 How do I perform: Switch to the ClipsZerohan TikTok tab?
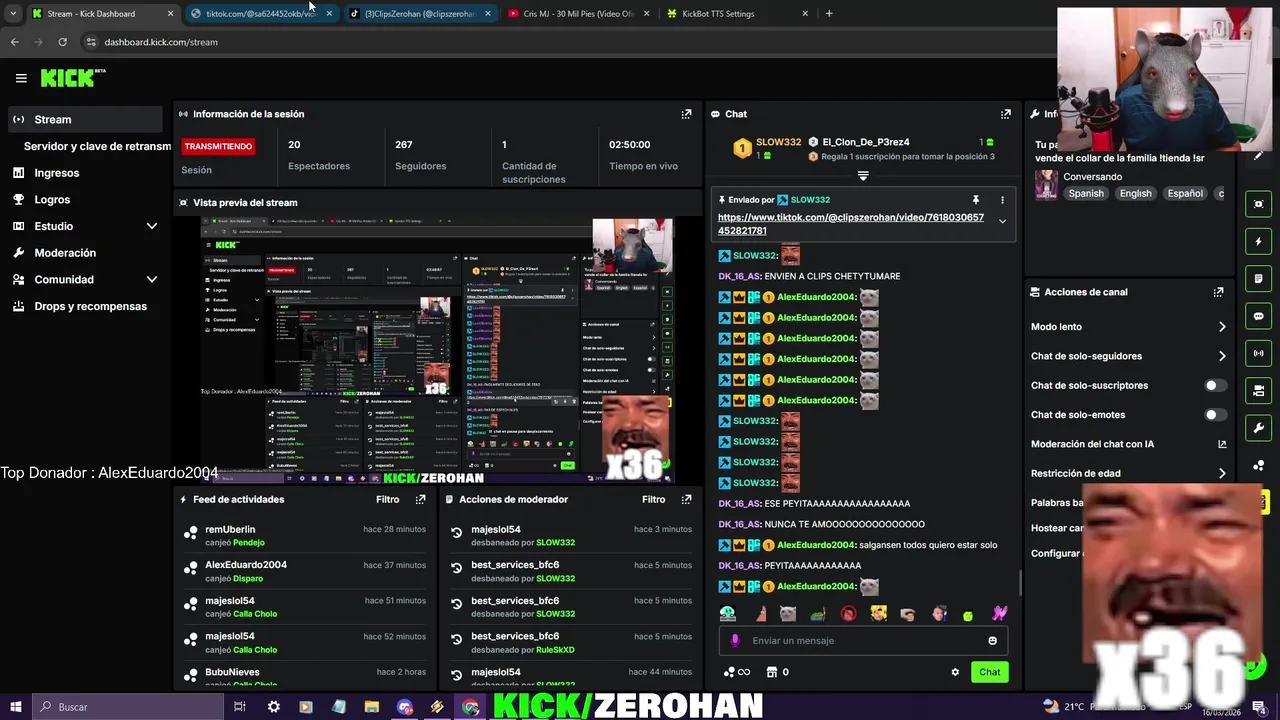[420, 14]
